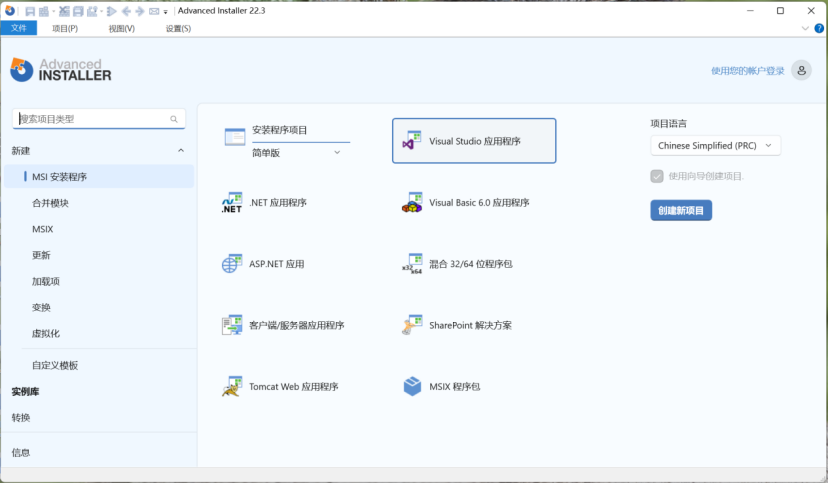Image resolution: width=828 pixels, height=483 pixels.
Task: Click the blue help question mark icon
Action: [x=819, y=29]
